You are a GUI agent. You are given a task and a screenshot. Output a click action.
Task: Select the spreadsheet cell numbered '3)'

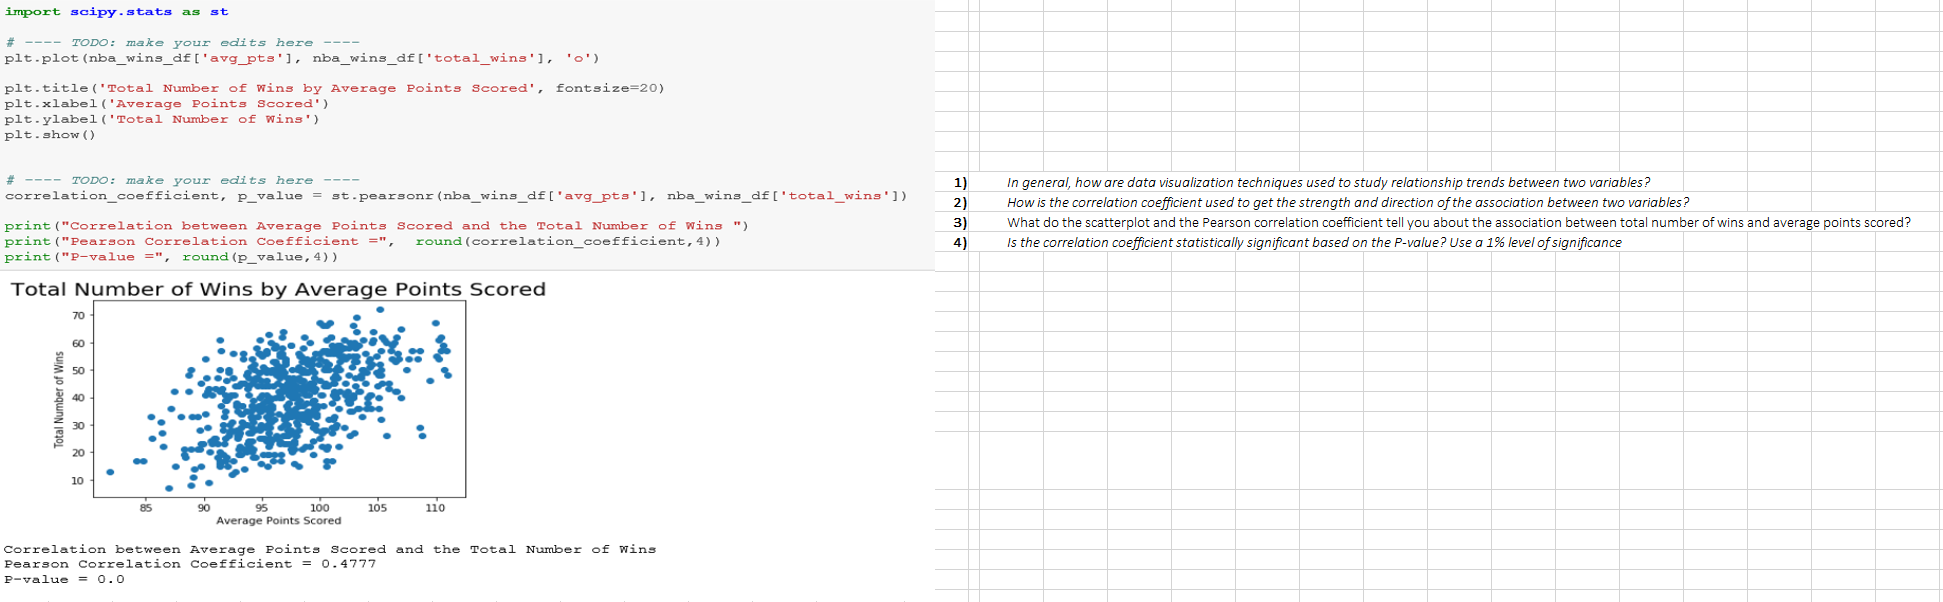coord(958,222)
